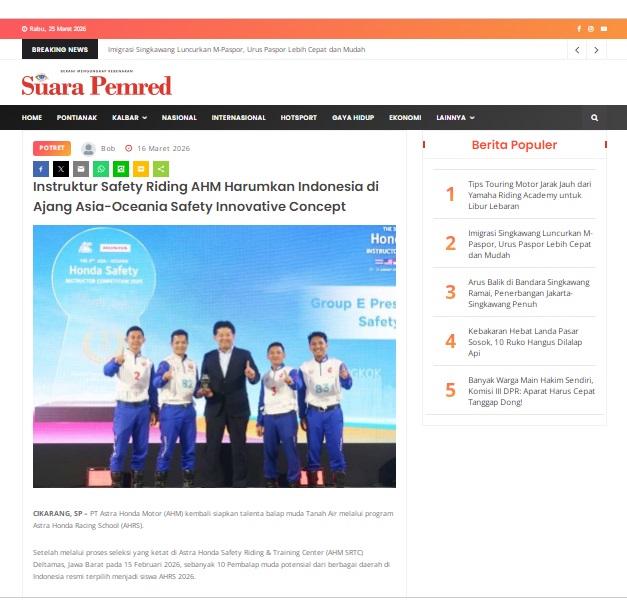
Task: Open Instagram page from top bar
Action: click(x=591, y=28)
